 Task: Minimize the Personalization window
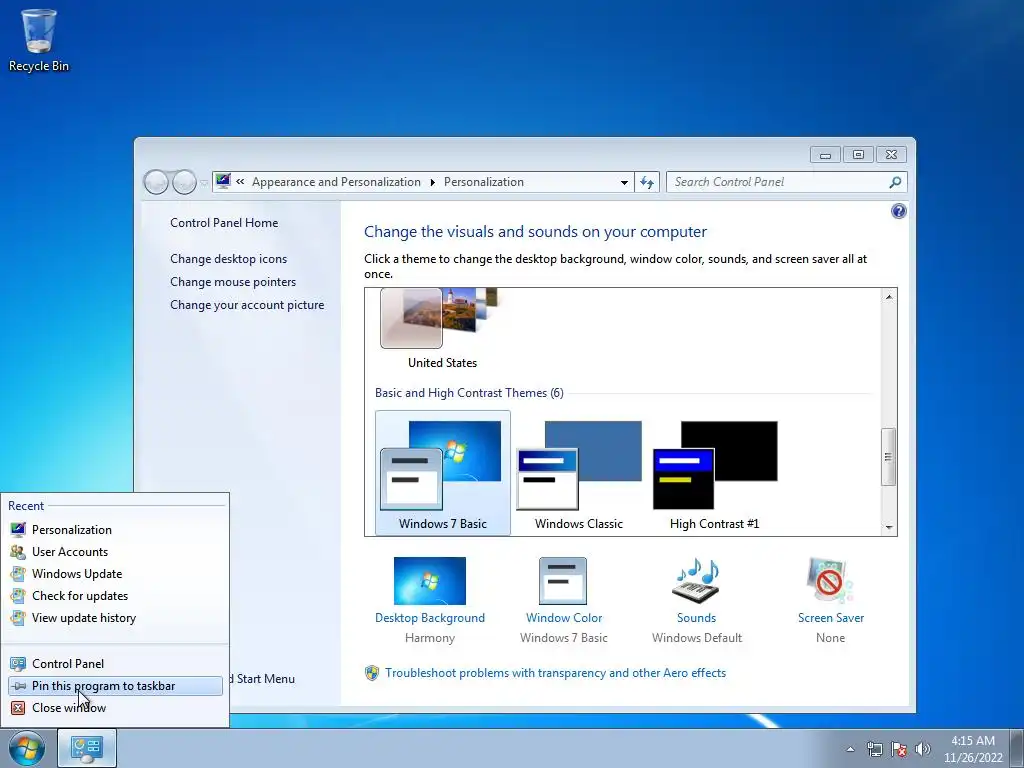click(x=825, y=155)
